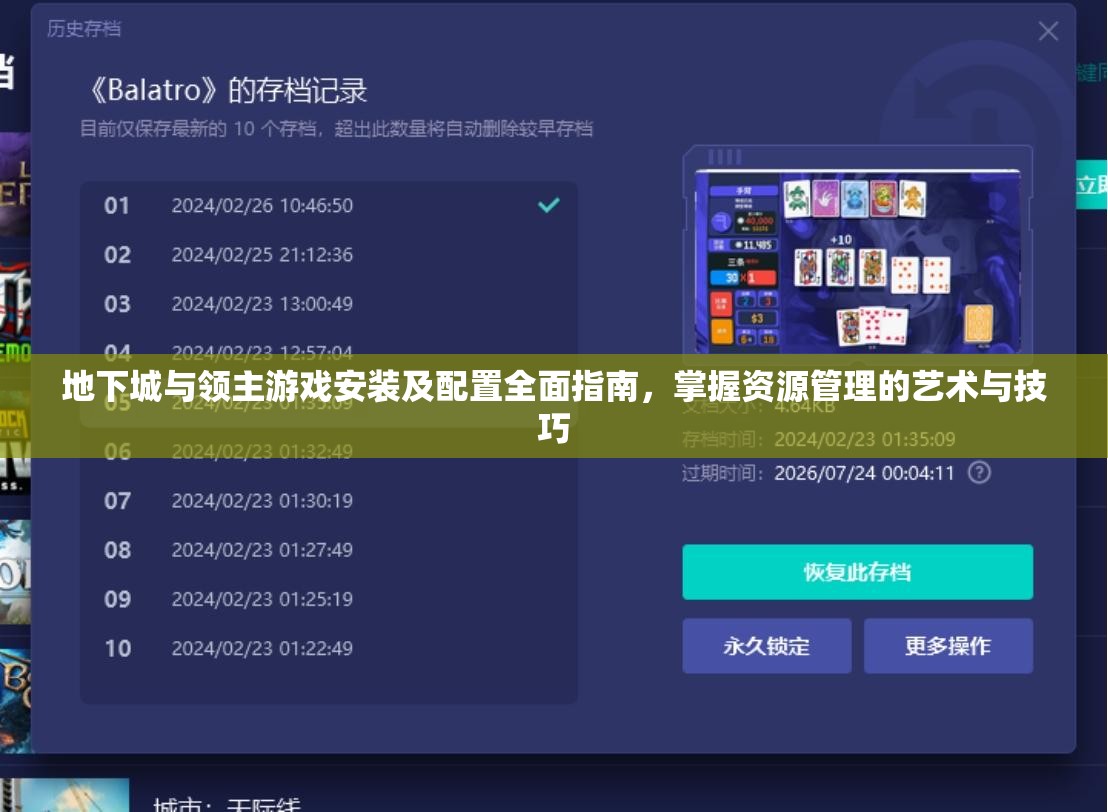Click the checkmark icon on record 01

coord(548,205)
